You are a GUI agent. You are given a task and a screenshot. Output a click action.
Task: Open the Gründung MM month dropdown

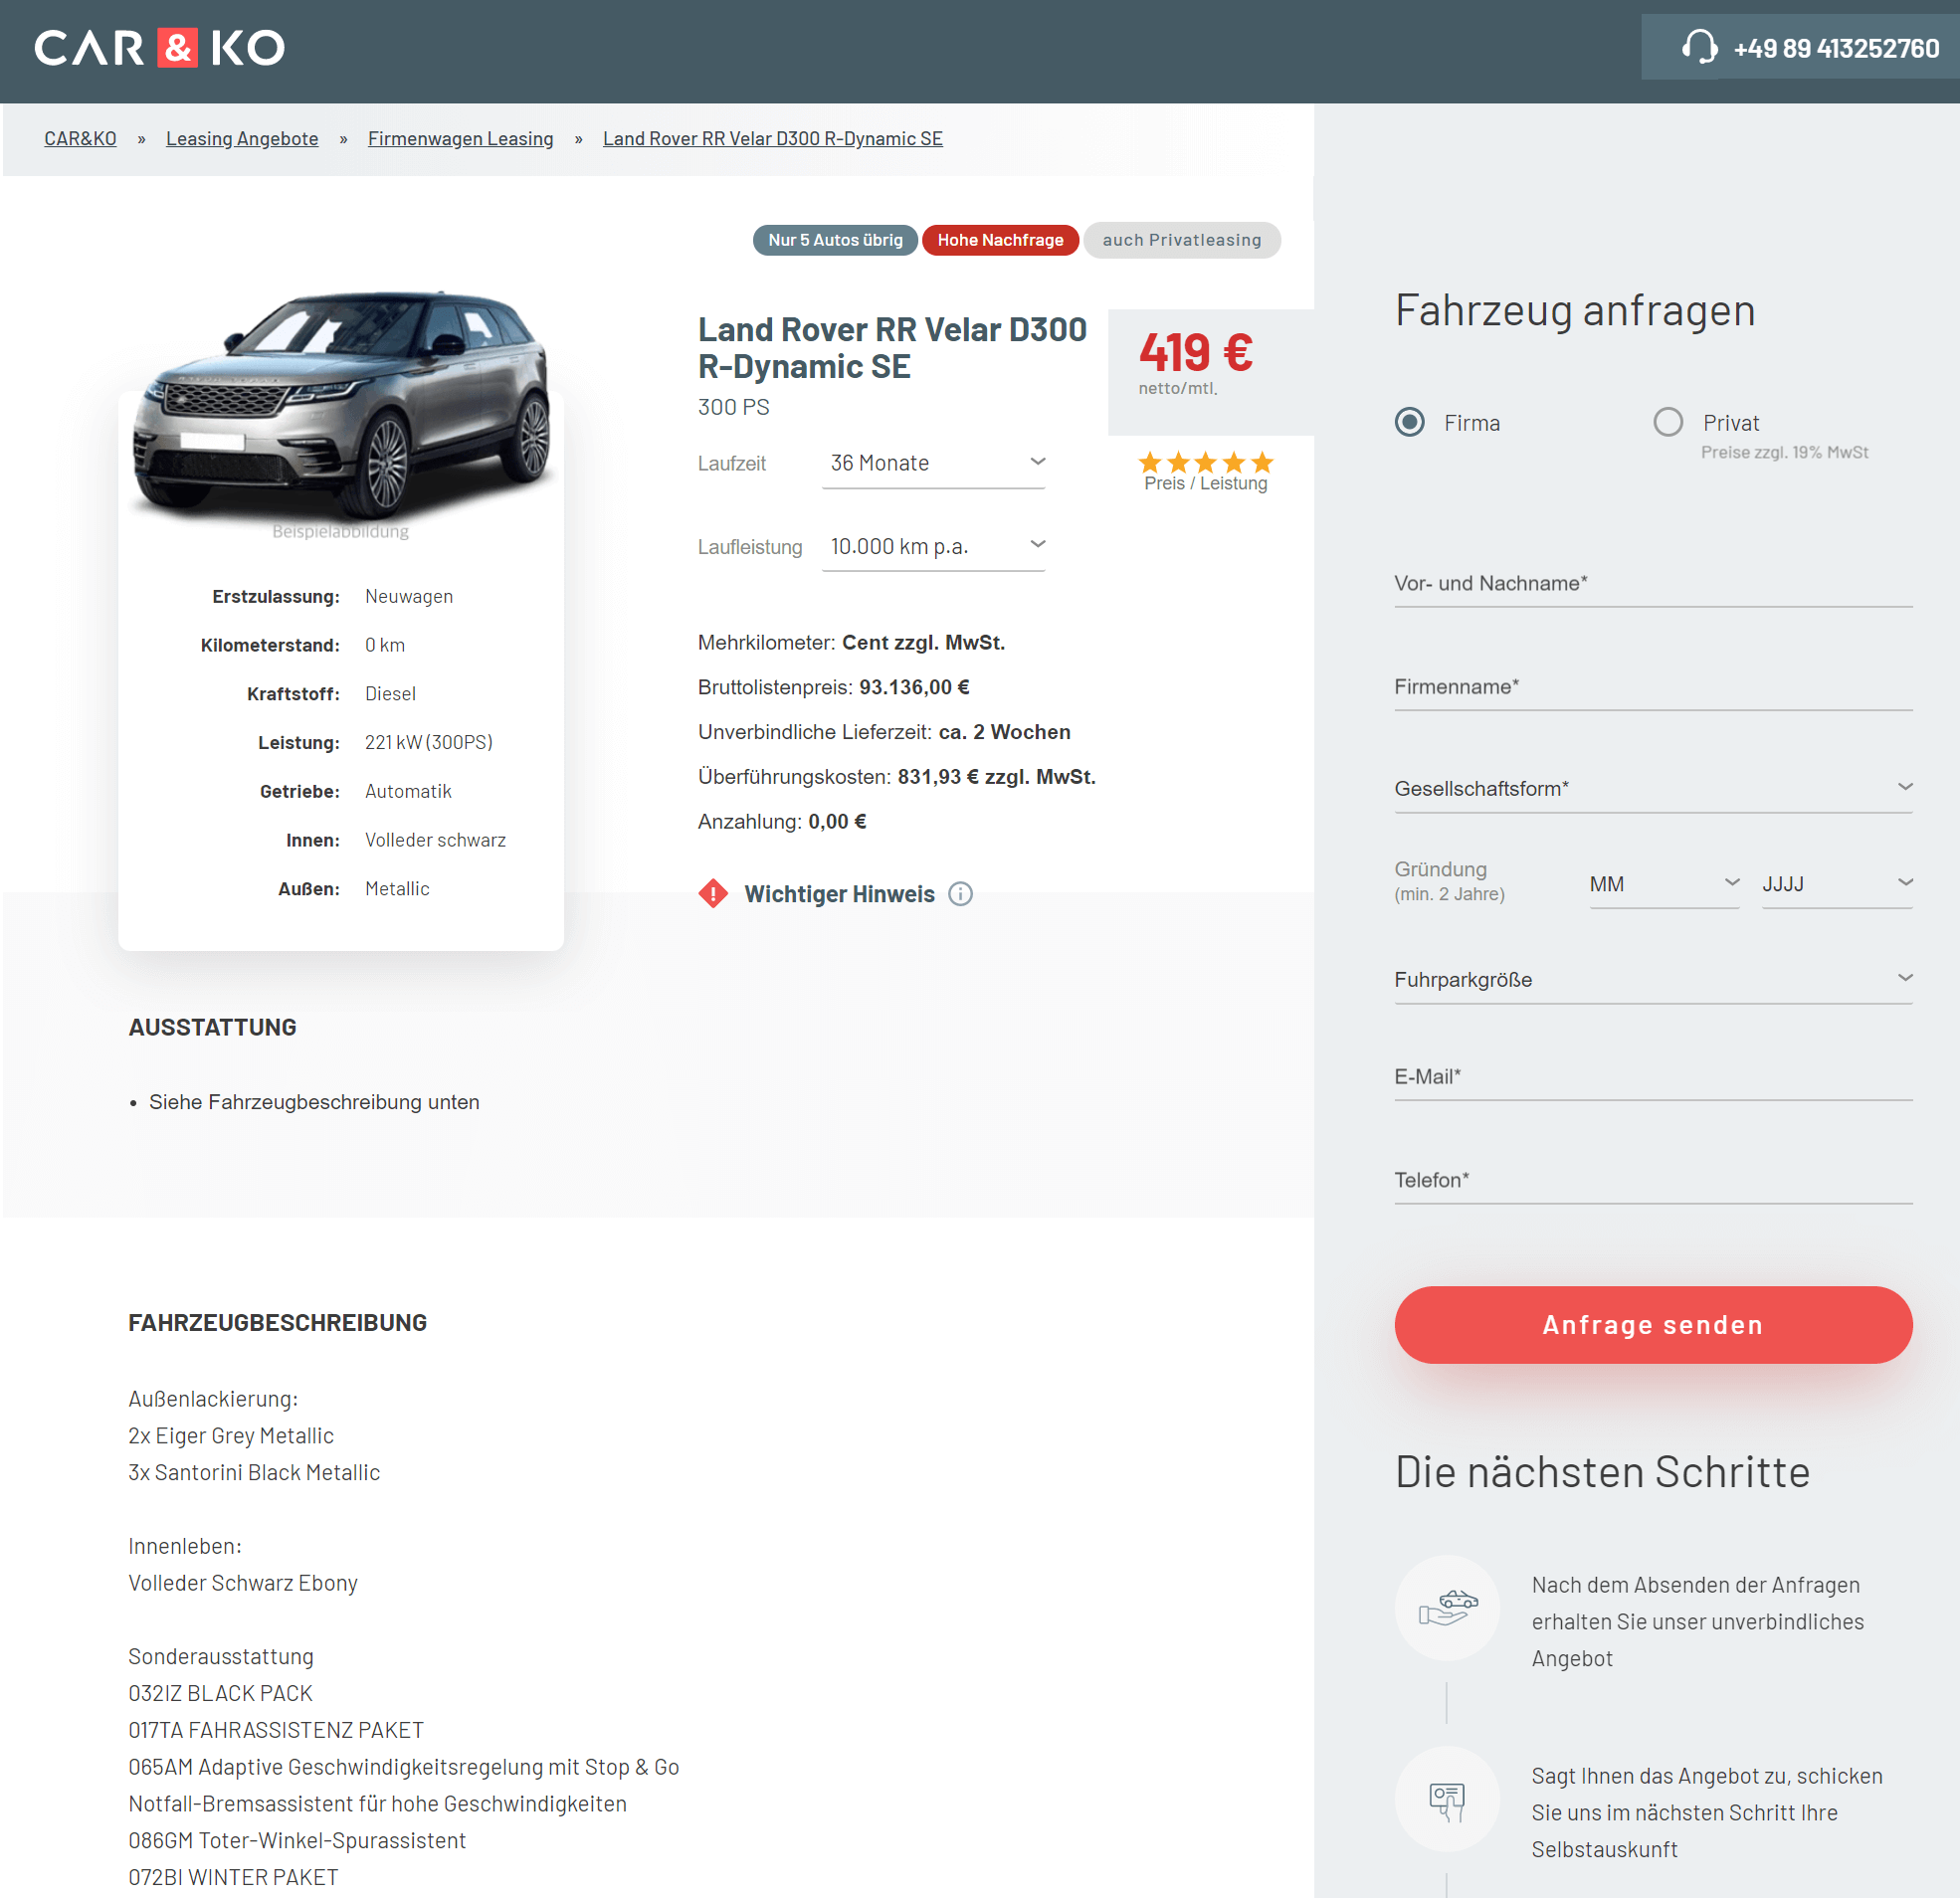[x=1664, y=883]
